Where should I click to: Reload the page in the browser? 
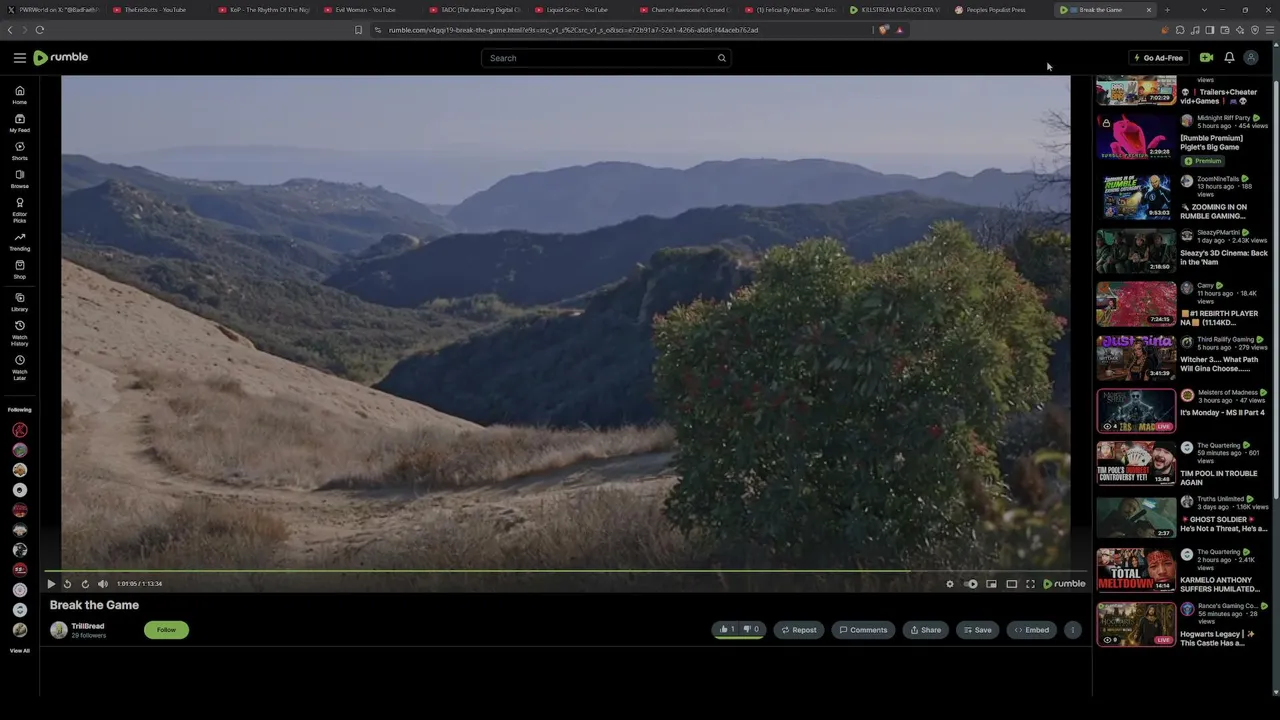[40, 30]
